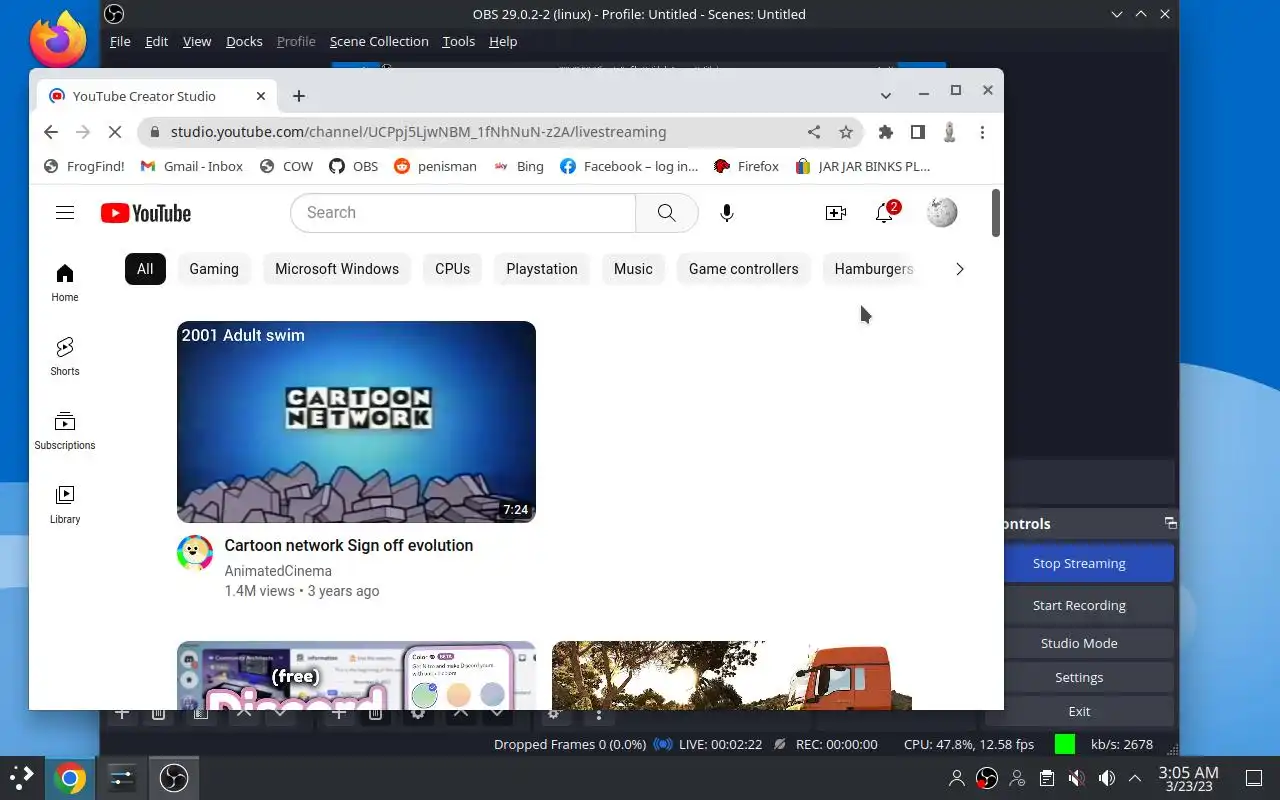This screenshot has width=1280, height=800.
Task: Share this page from address bar
Action: tap(814, 132)
